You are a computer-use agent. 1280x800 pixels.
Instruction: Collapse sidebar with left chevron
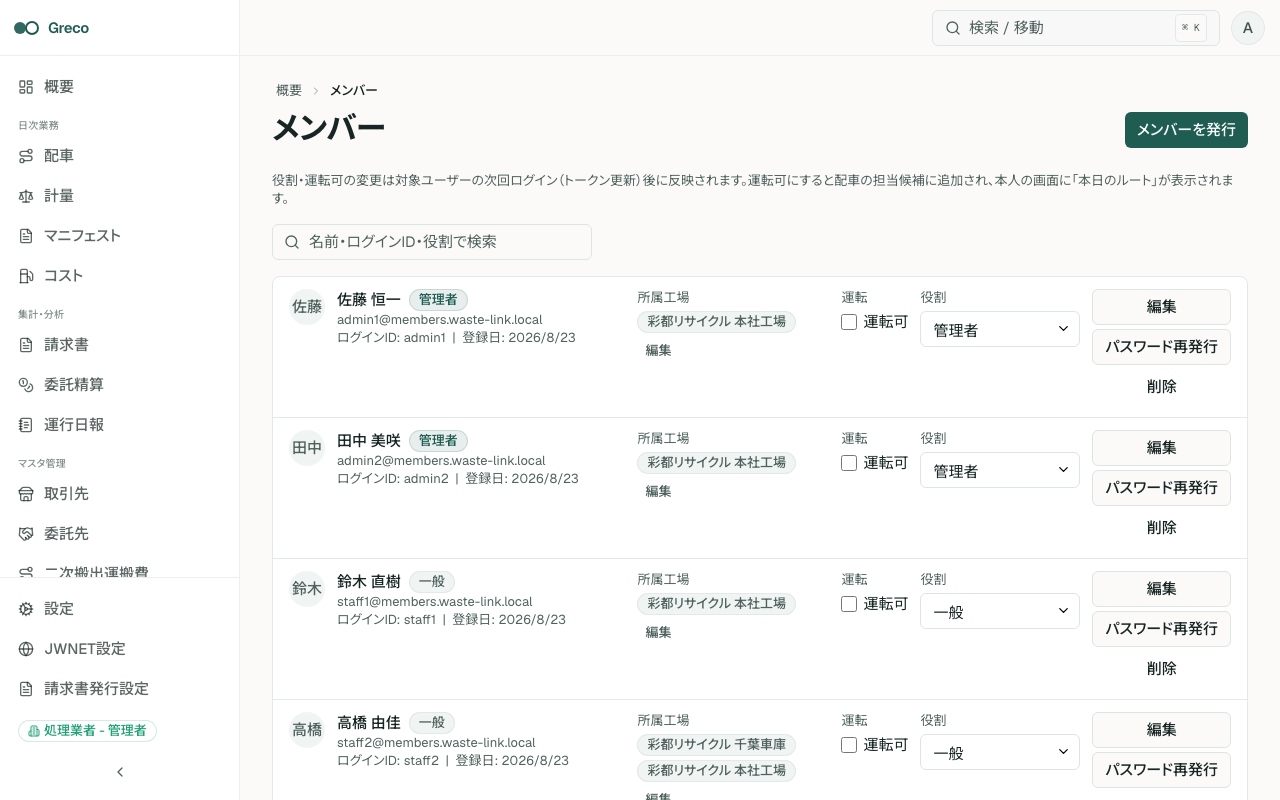(120, 772)
